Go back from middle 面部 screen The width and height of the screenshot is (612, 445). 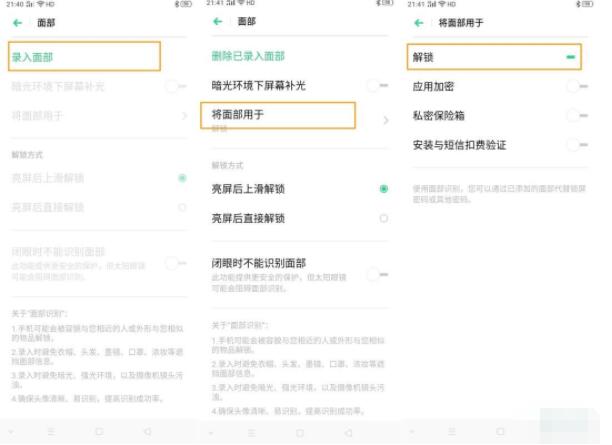[x=218, y=21]
